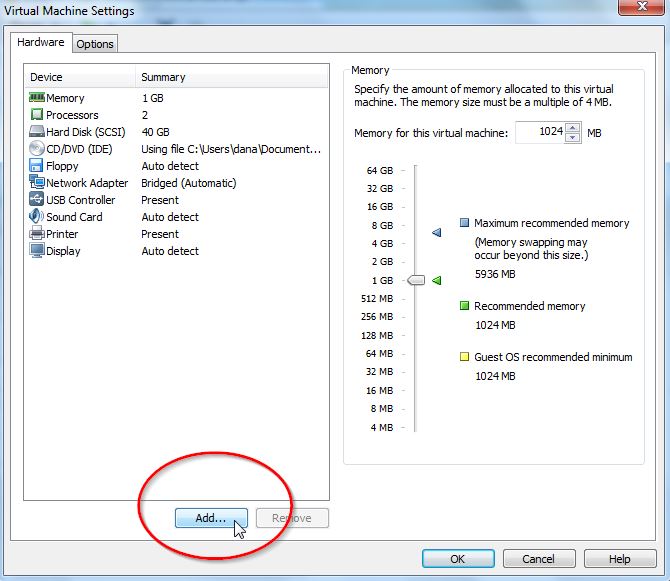Select the USB Controller label
670x581 pixels.
(x=81, y=200)
